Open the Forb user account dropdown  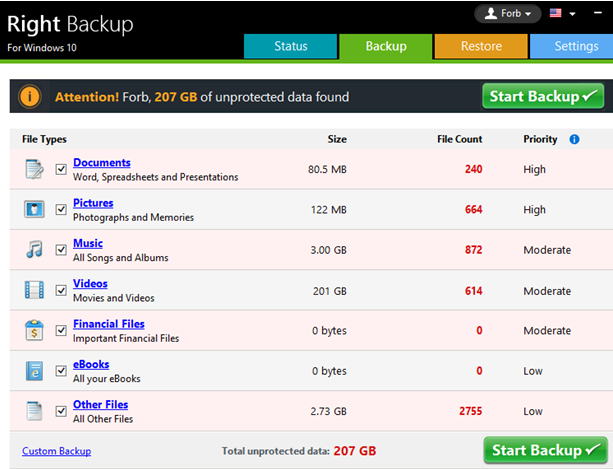(x=507, y=14)
